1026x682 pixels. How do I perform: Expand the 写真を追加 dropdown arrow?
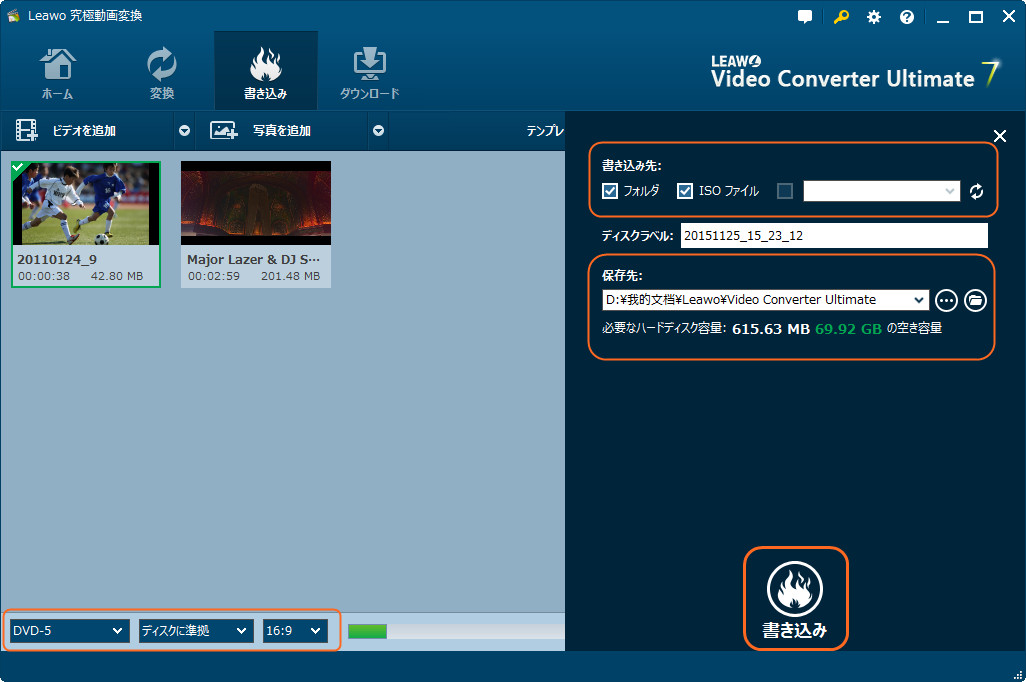pyautogui.click(x=378, y=131)
